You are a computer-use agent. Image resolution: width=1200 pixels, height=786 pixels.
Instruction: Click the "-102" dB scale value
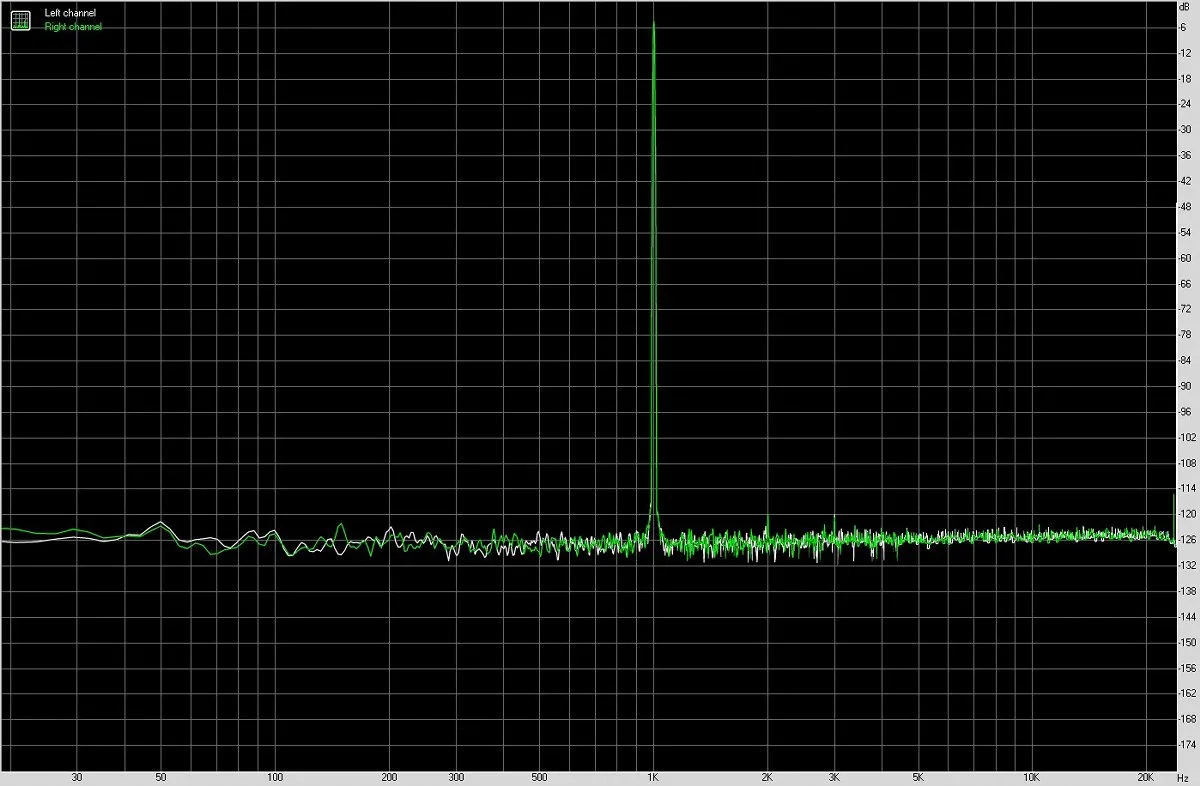tap(1188, 437)
